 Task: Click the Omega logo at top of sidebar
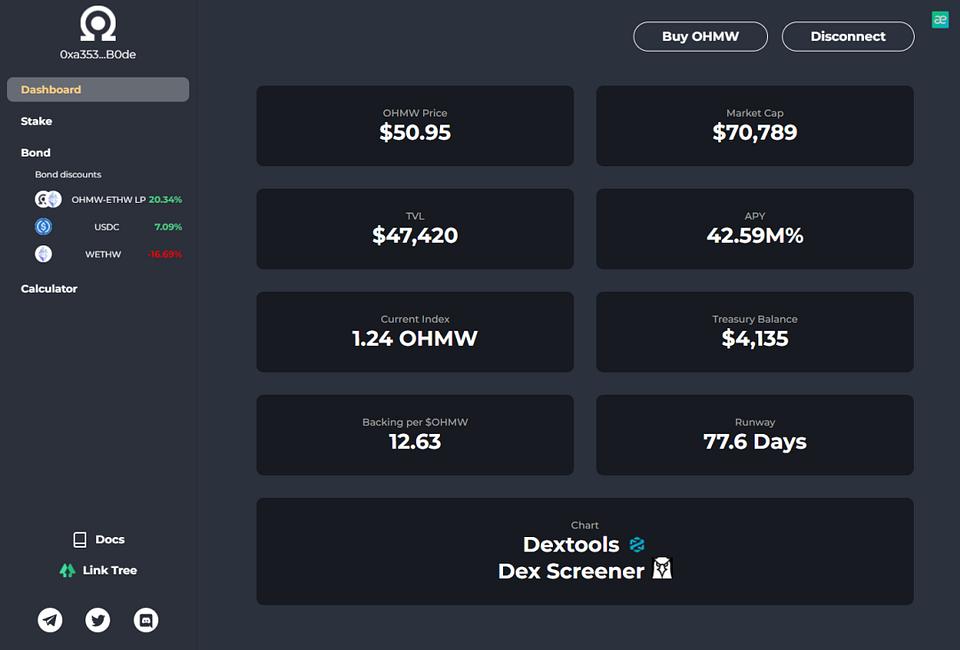coord(98,23)
